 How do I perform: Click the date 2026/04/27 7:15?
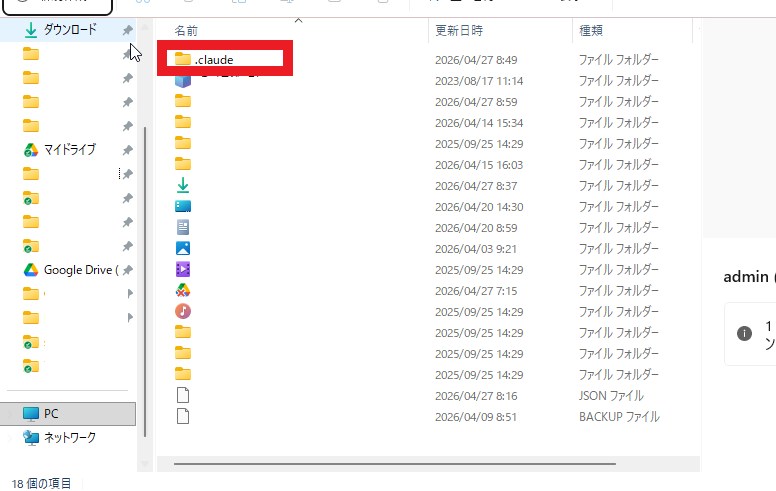pos(476,291)
